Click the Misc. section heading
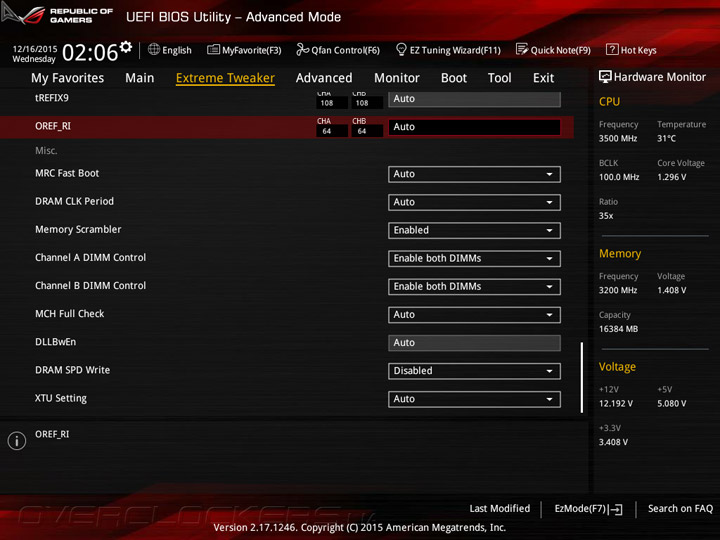Image resolution: width=720 pixels, height=540 pixels. pos(46,151)
